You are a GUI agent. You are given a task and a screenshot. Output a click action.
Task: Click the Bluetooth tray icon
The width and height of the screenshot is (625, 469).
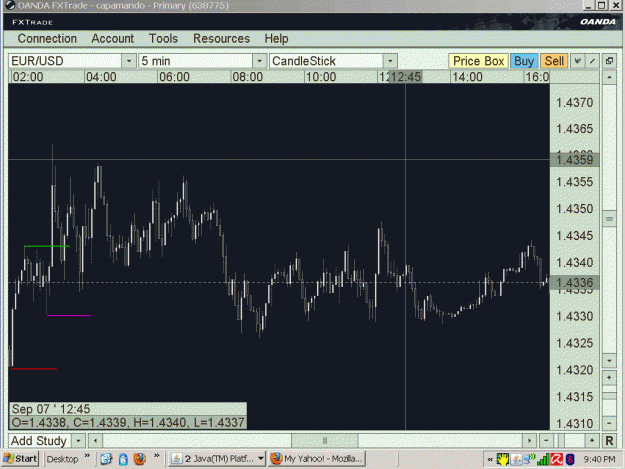(570, 459)
